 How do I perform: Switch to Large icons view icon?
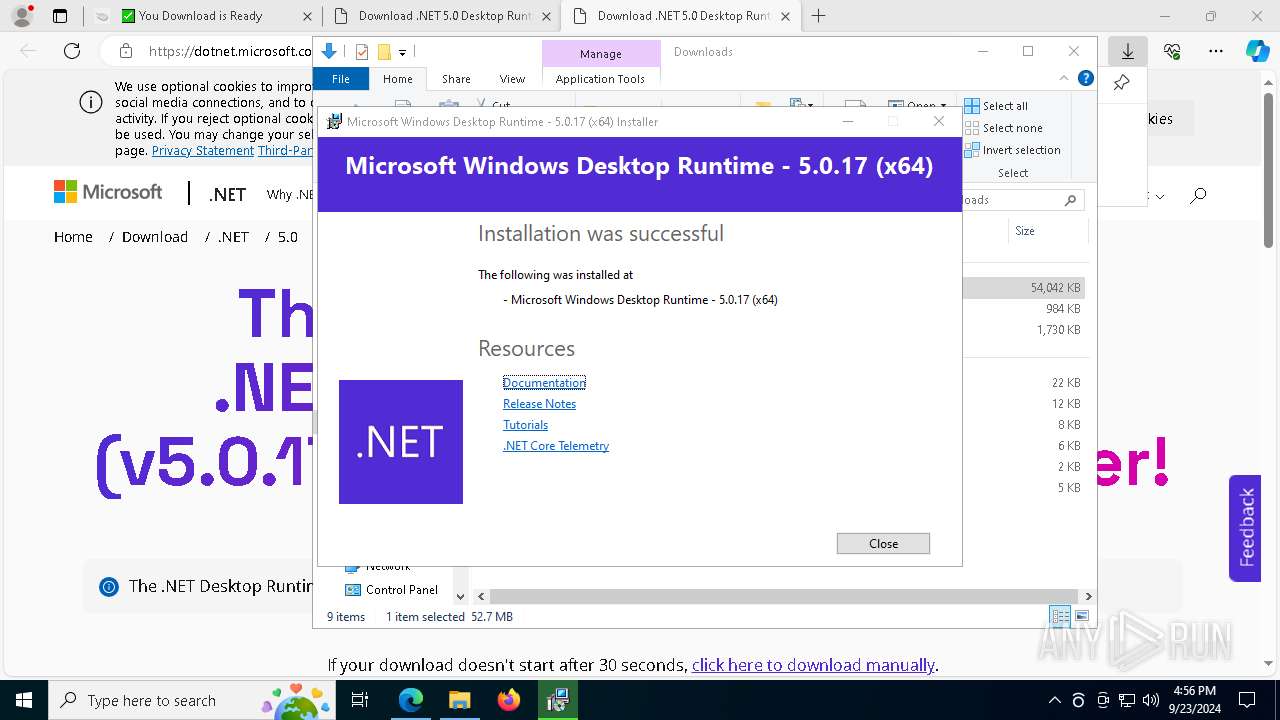coord(1082,616)
